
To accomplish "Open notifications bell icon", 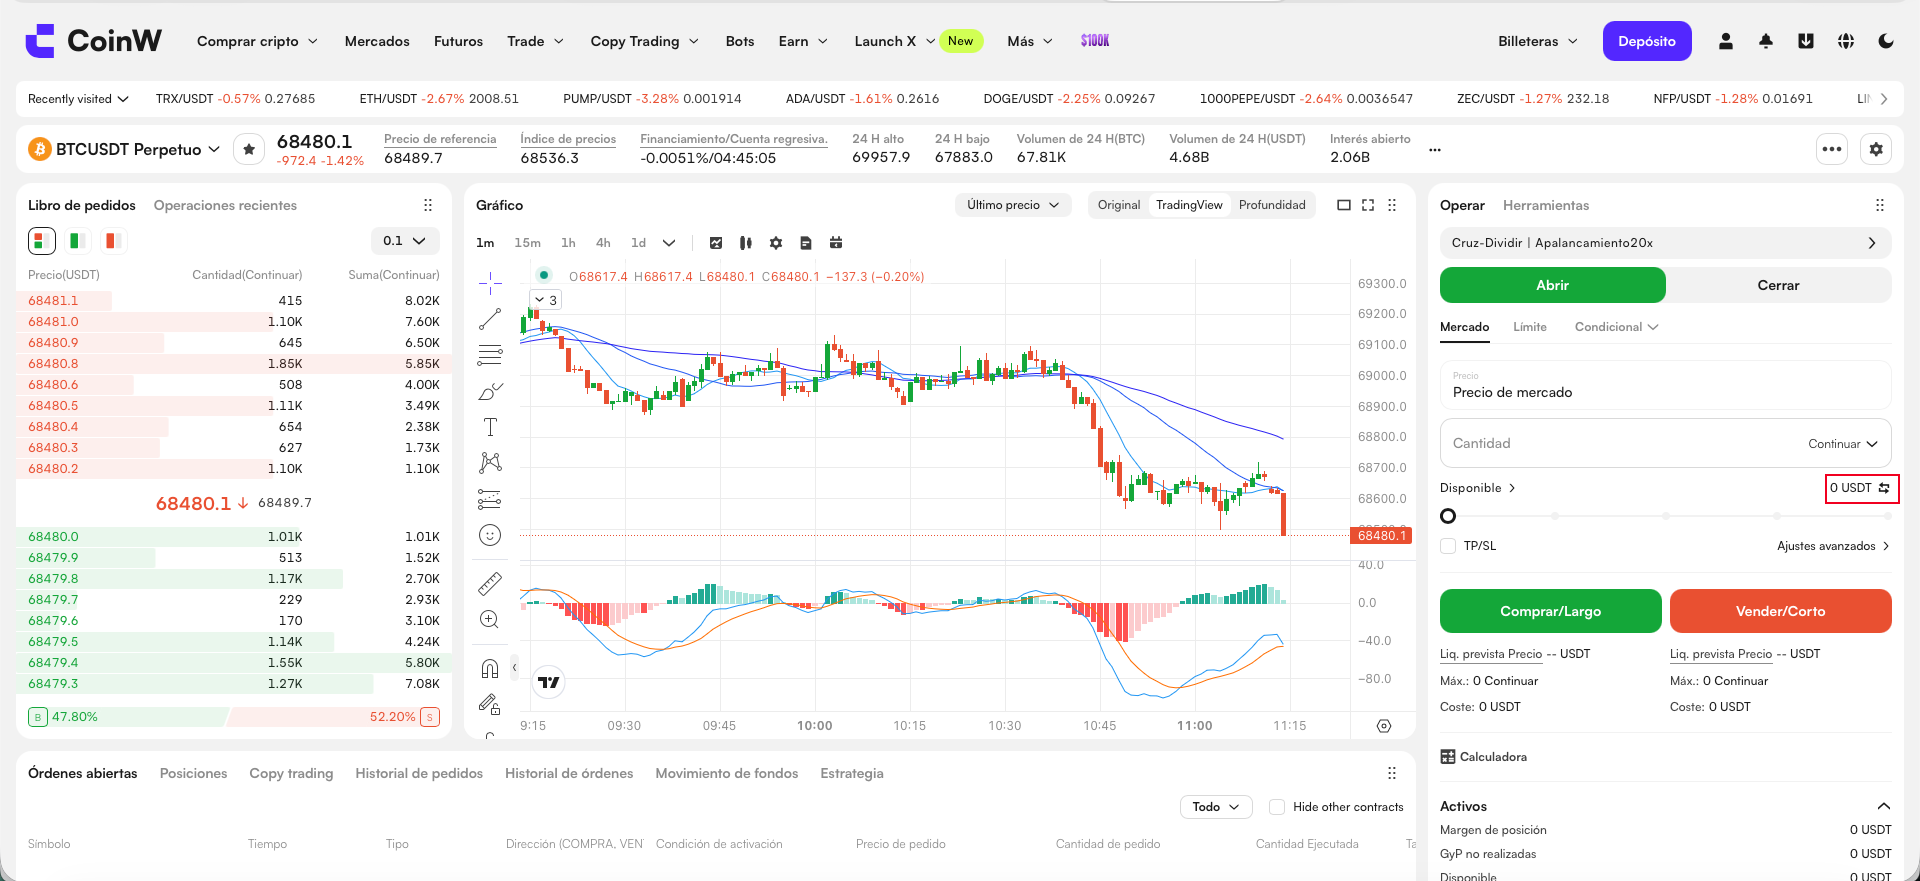I will click(1766, 41).
